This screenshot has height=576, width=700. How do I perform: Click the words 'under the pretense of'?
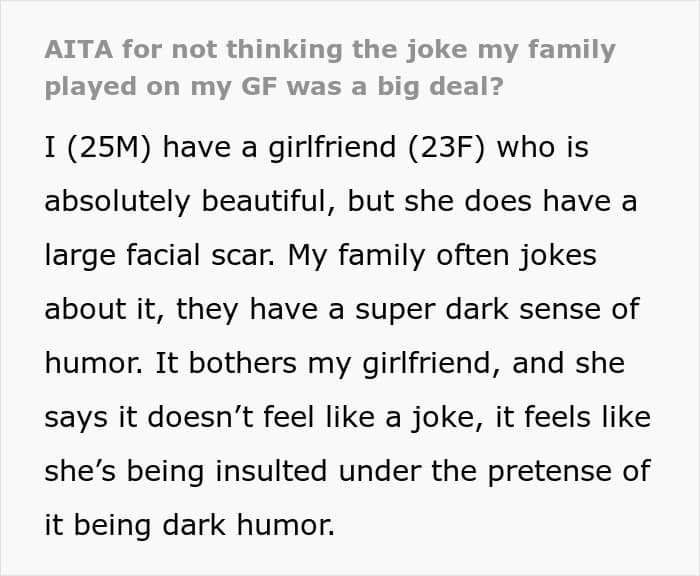[x=494, y=472]
